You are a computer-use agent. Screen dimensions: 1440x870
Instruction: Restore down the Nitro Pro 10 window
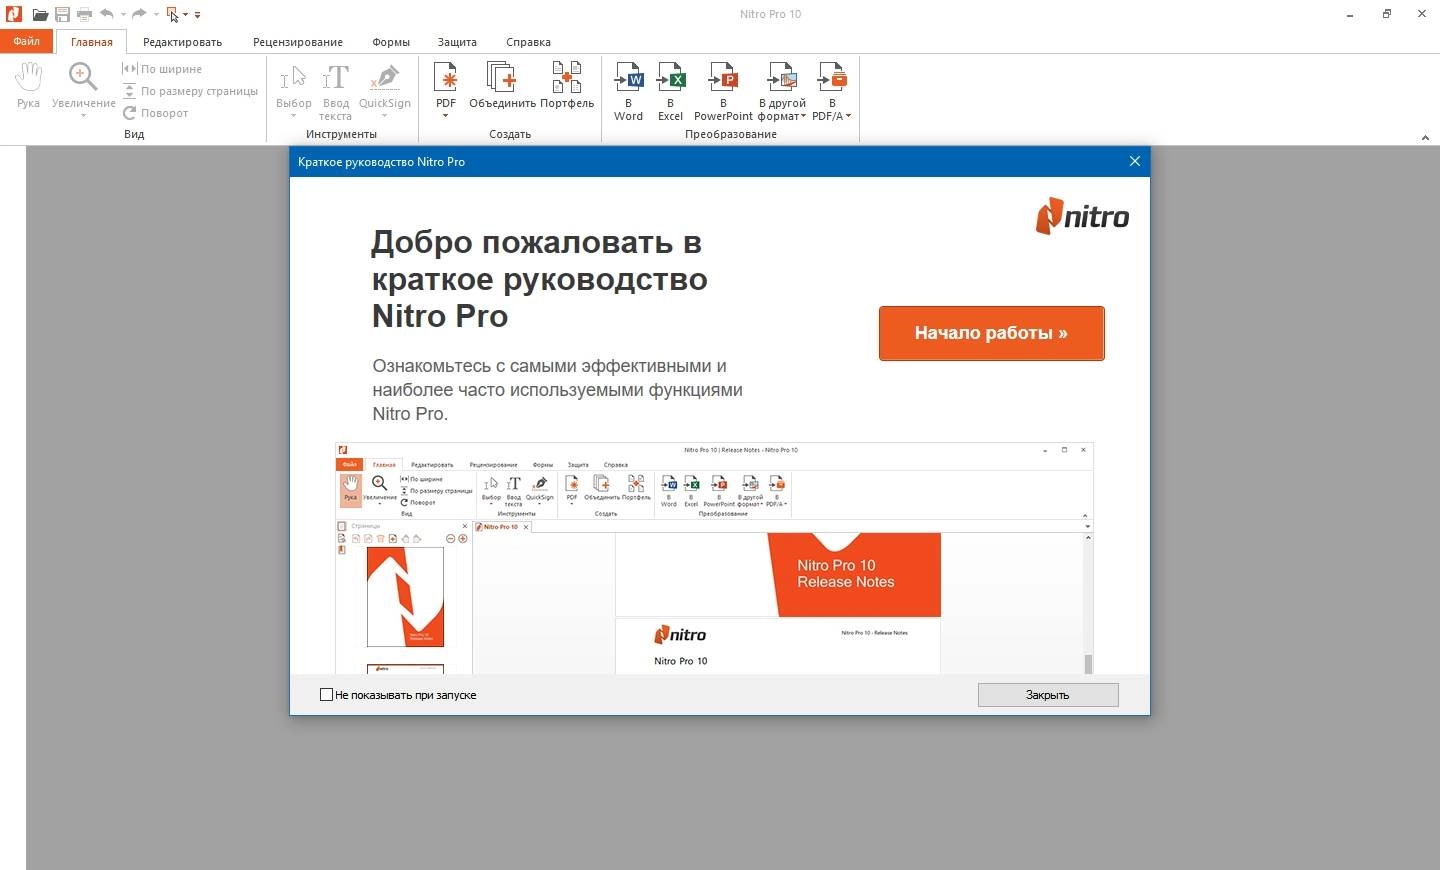point(1387,14)
